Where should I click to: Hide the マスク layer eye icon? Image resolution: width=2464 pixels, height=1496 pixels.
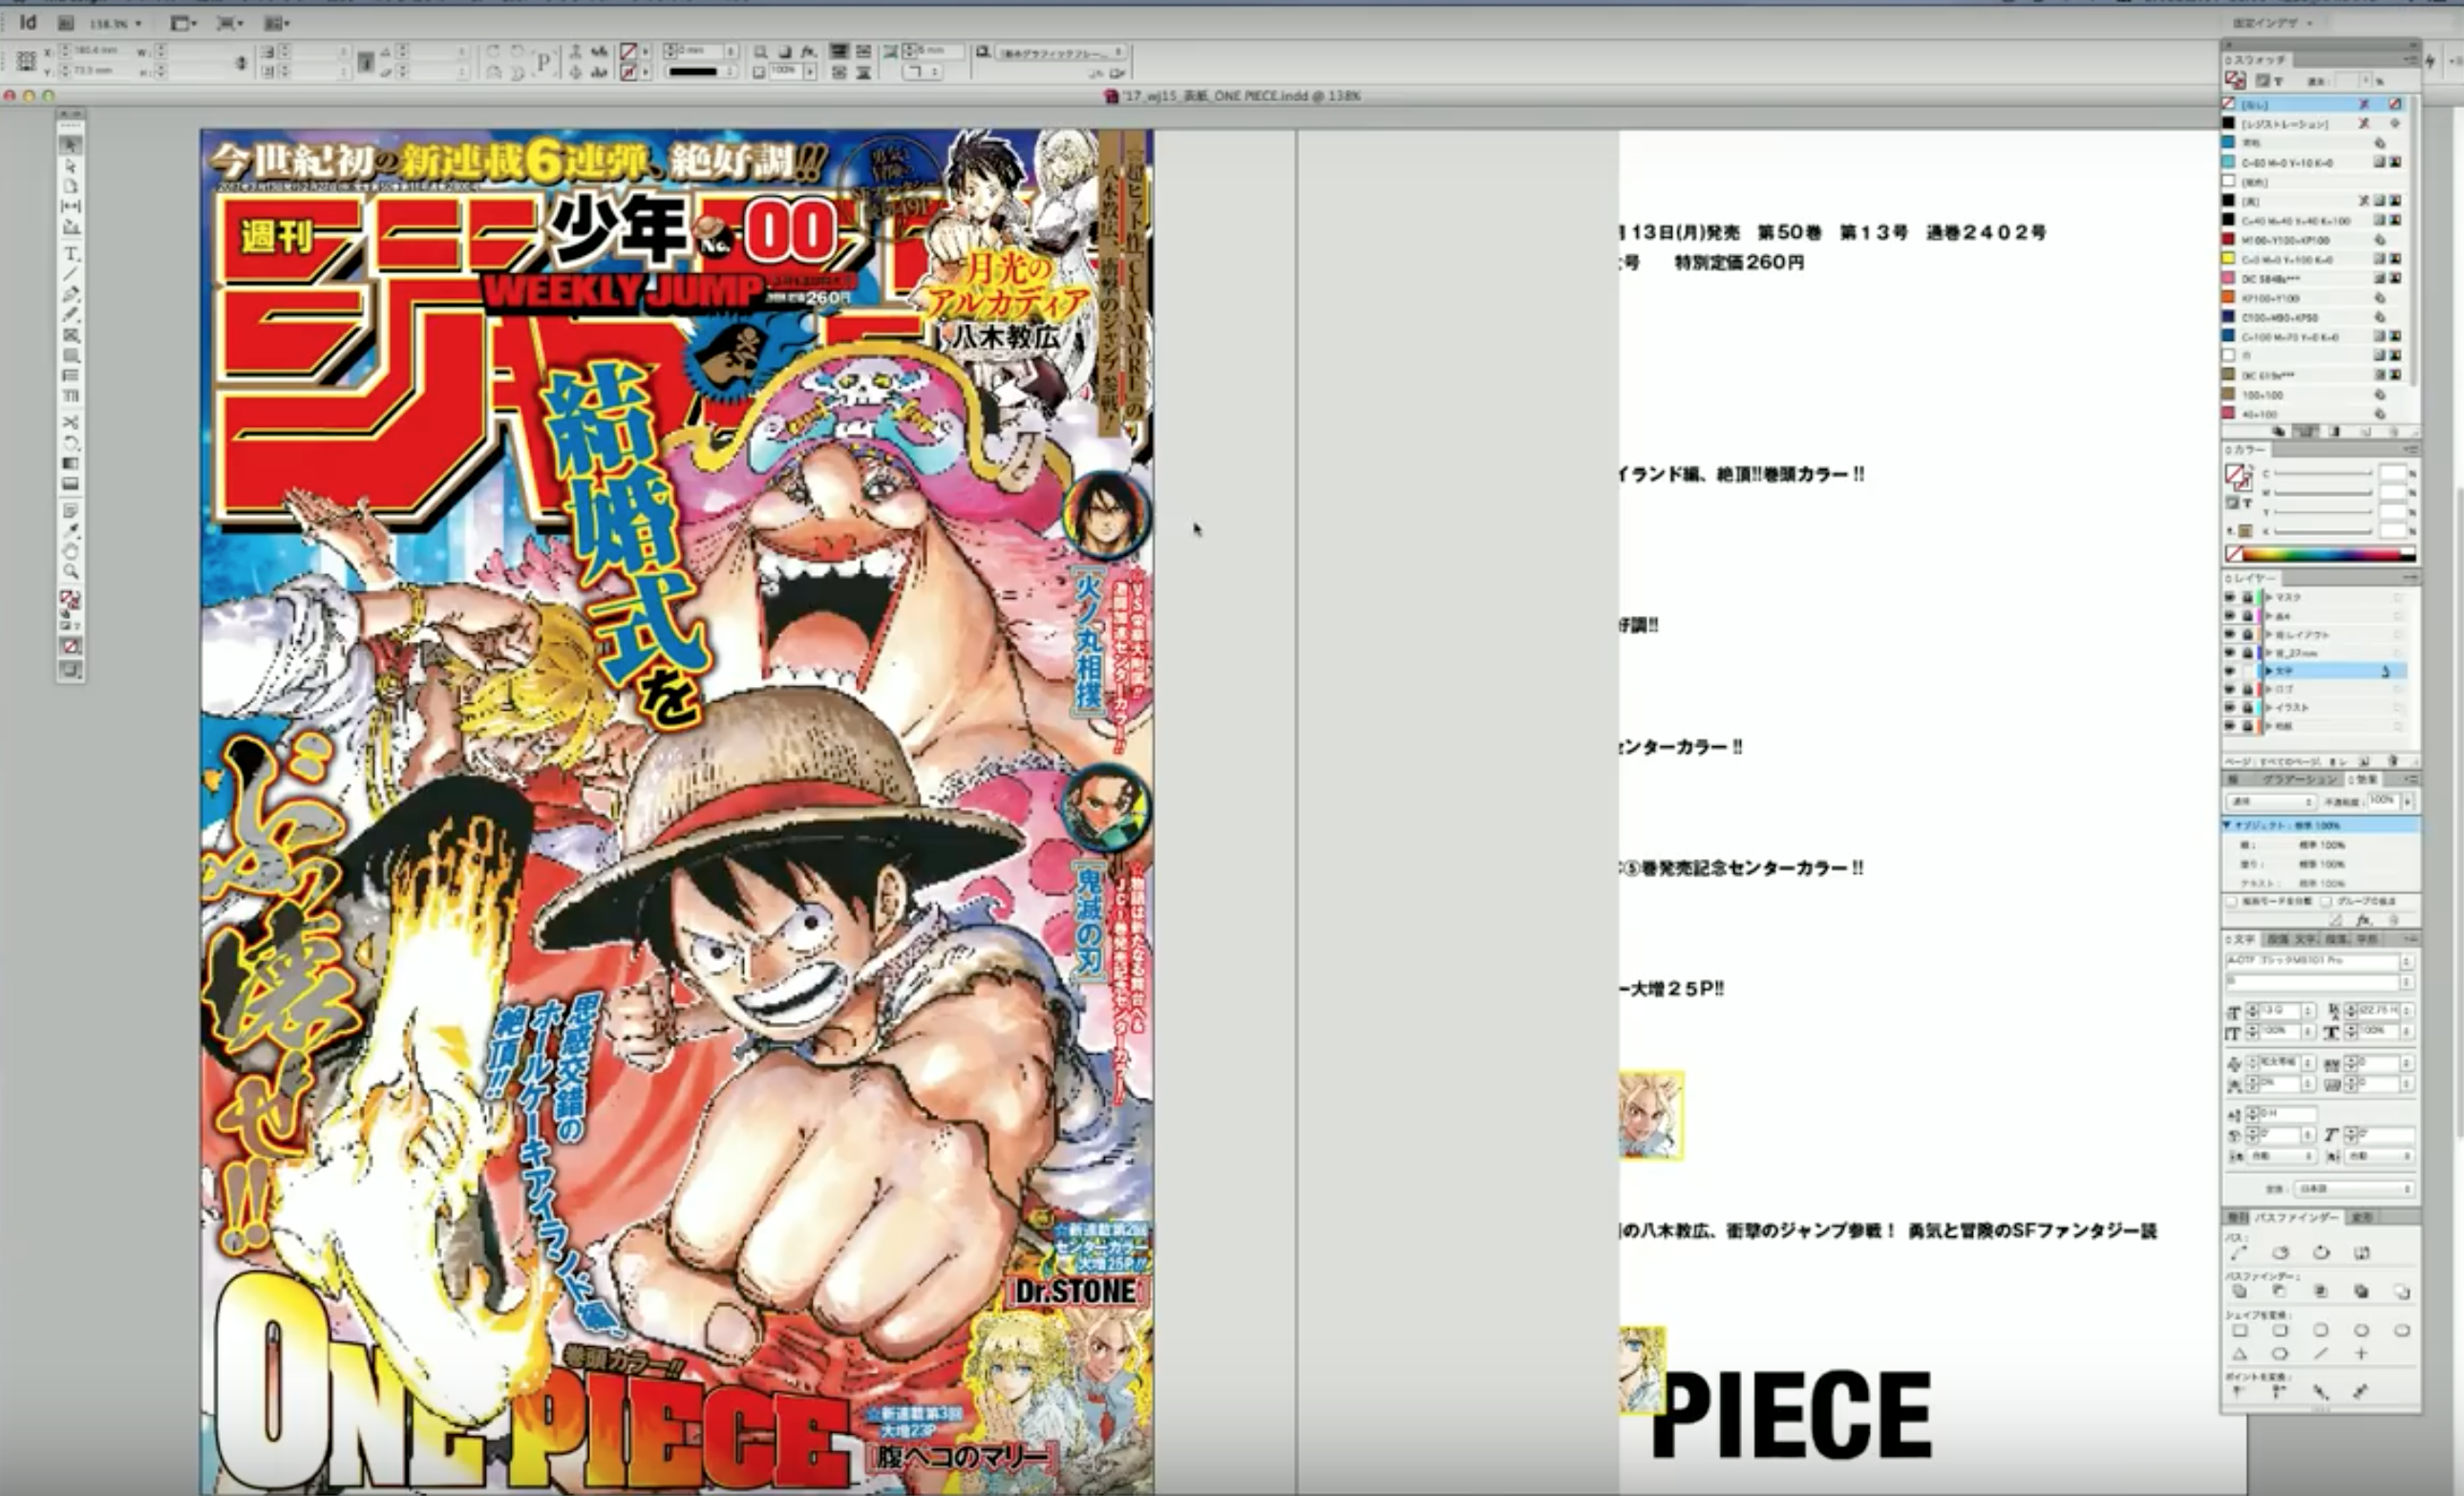[2229, 597]
